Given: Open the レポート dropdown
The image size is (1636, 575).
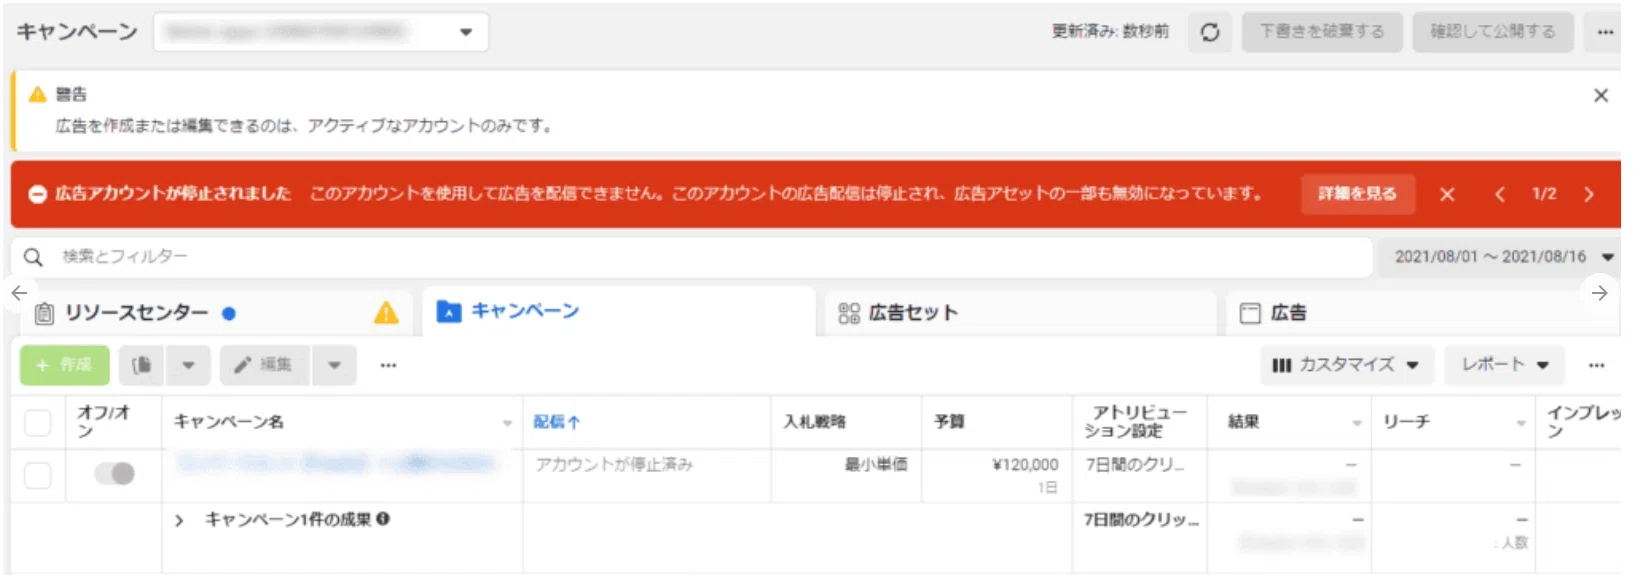Looking at the screenshot, I should (1504, 365).
